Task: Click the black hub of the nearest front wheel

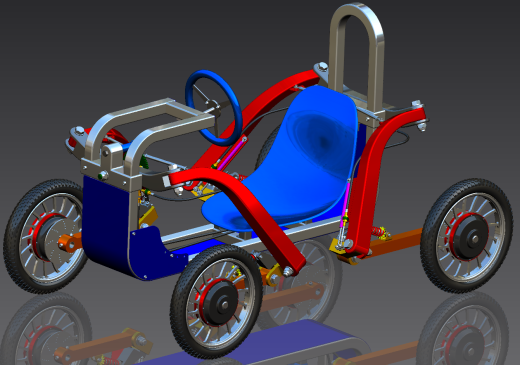Action: 221,303
